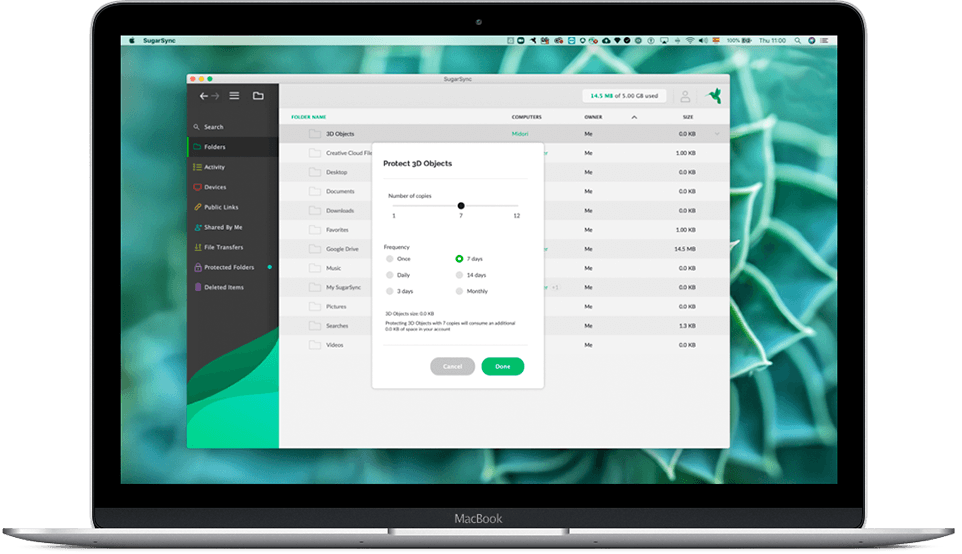The image size is (962, 554).
Task: Click the Videos folder icon
Action: [x=315, y=345]
